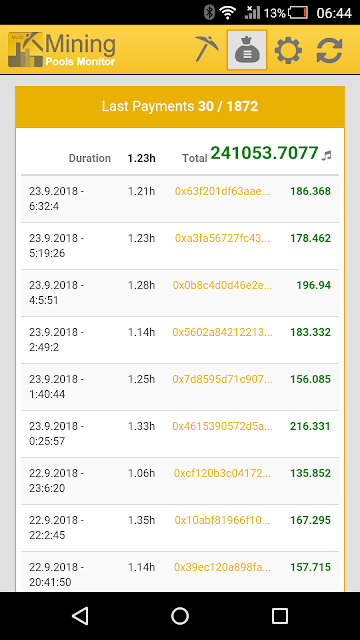
Task: Open the pickaxe mining stats view
Action: (207, 49)
